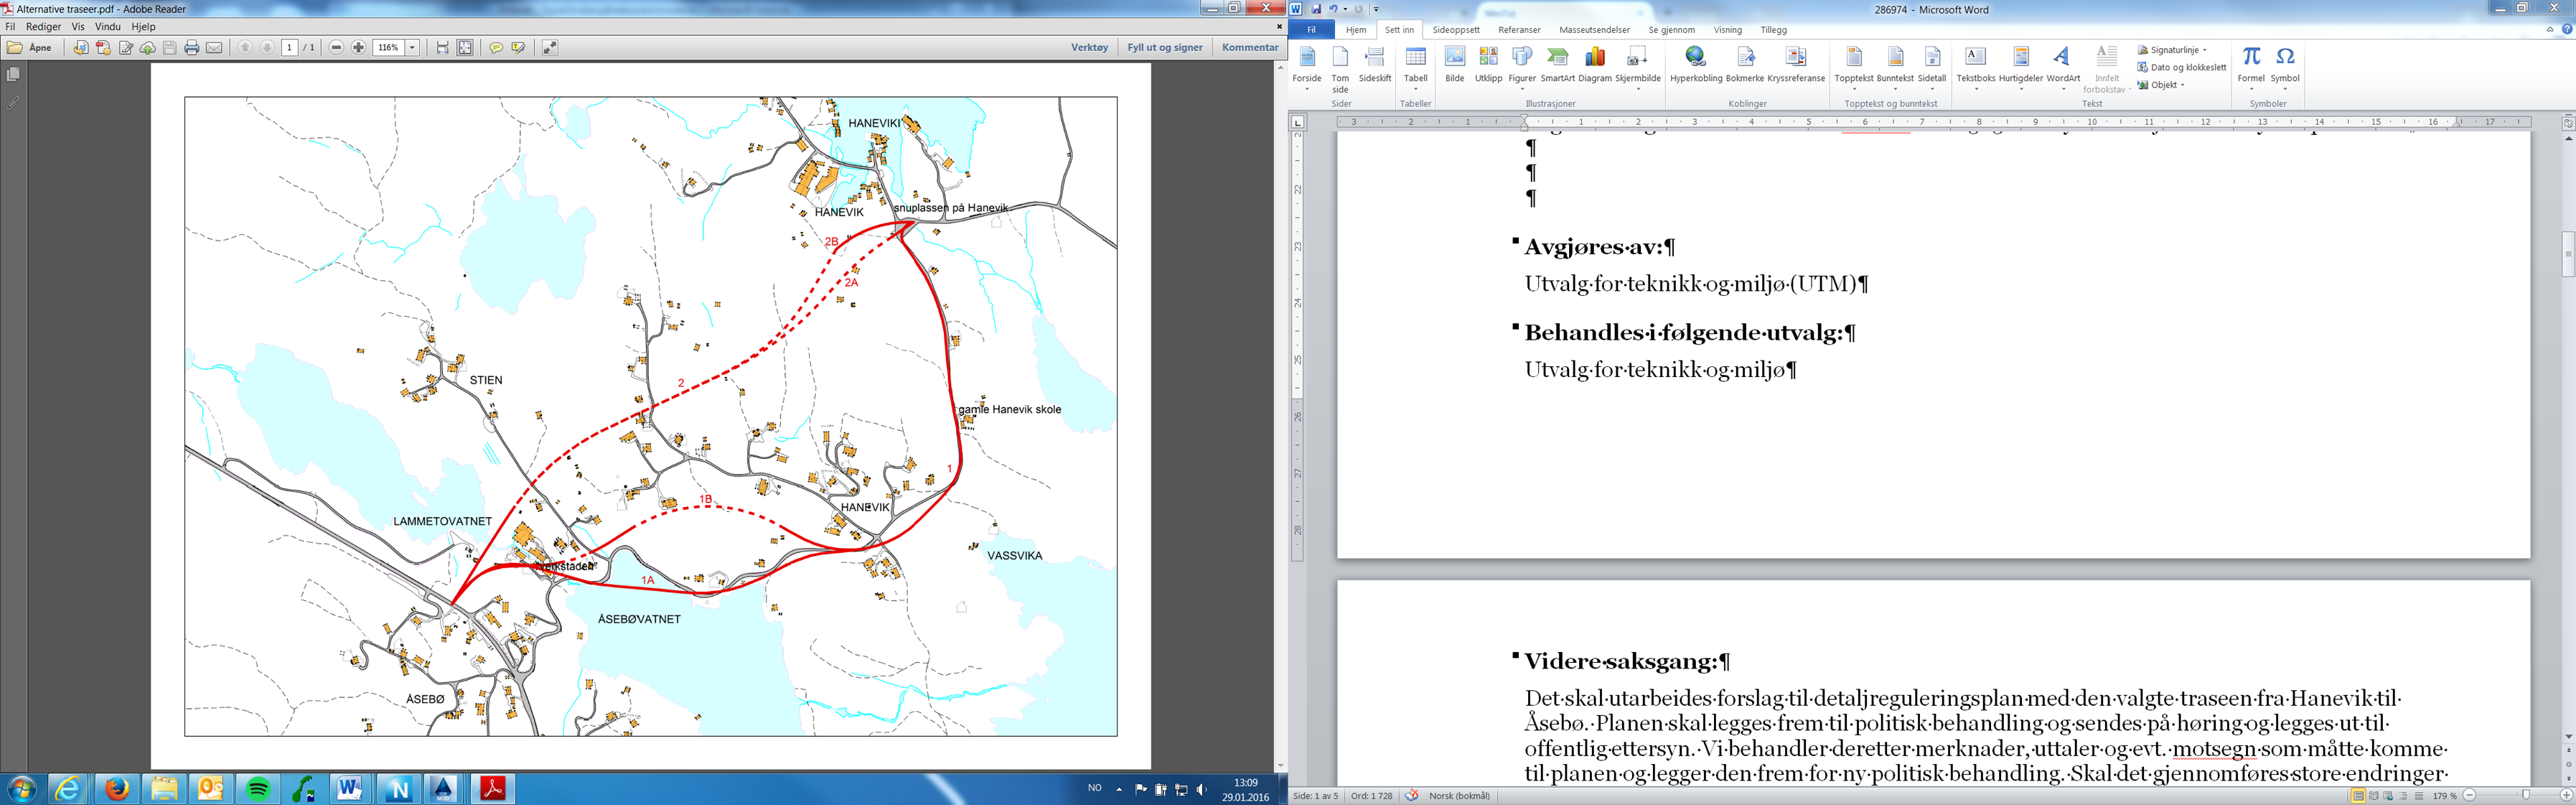2576x805 pixels.
Task: Open the Sidetall page number dropdown
Action: 1932,68
